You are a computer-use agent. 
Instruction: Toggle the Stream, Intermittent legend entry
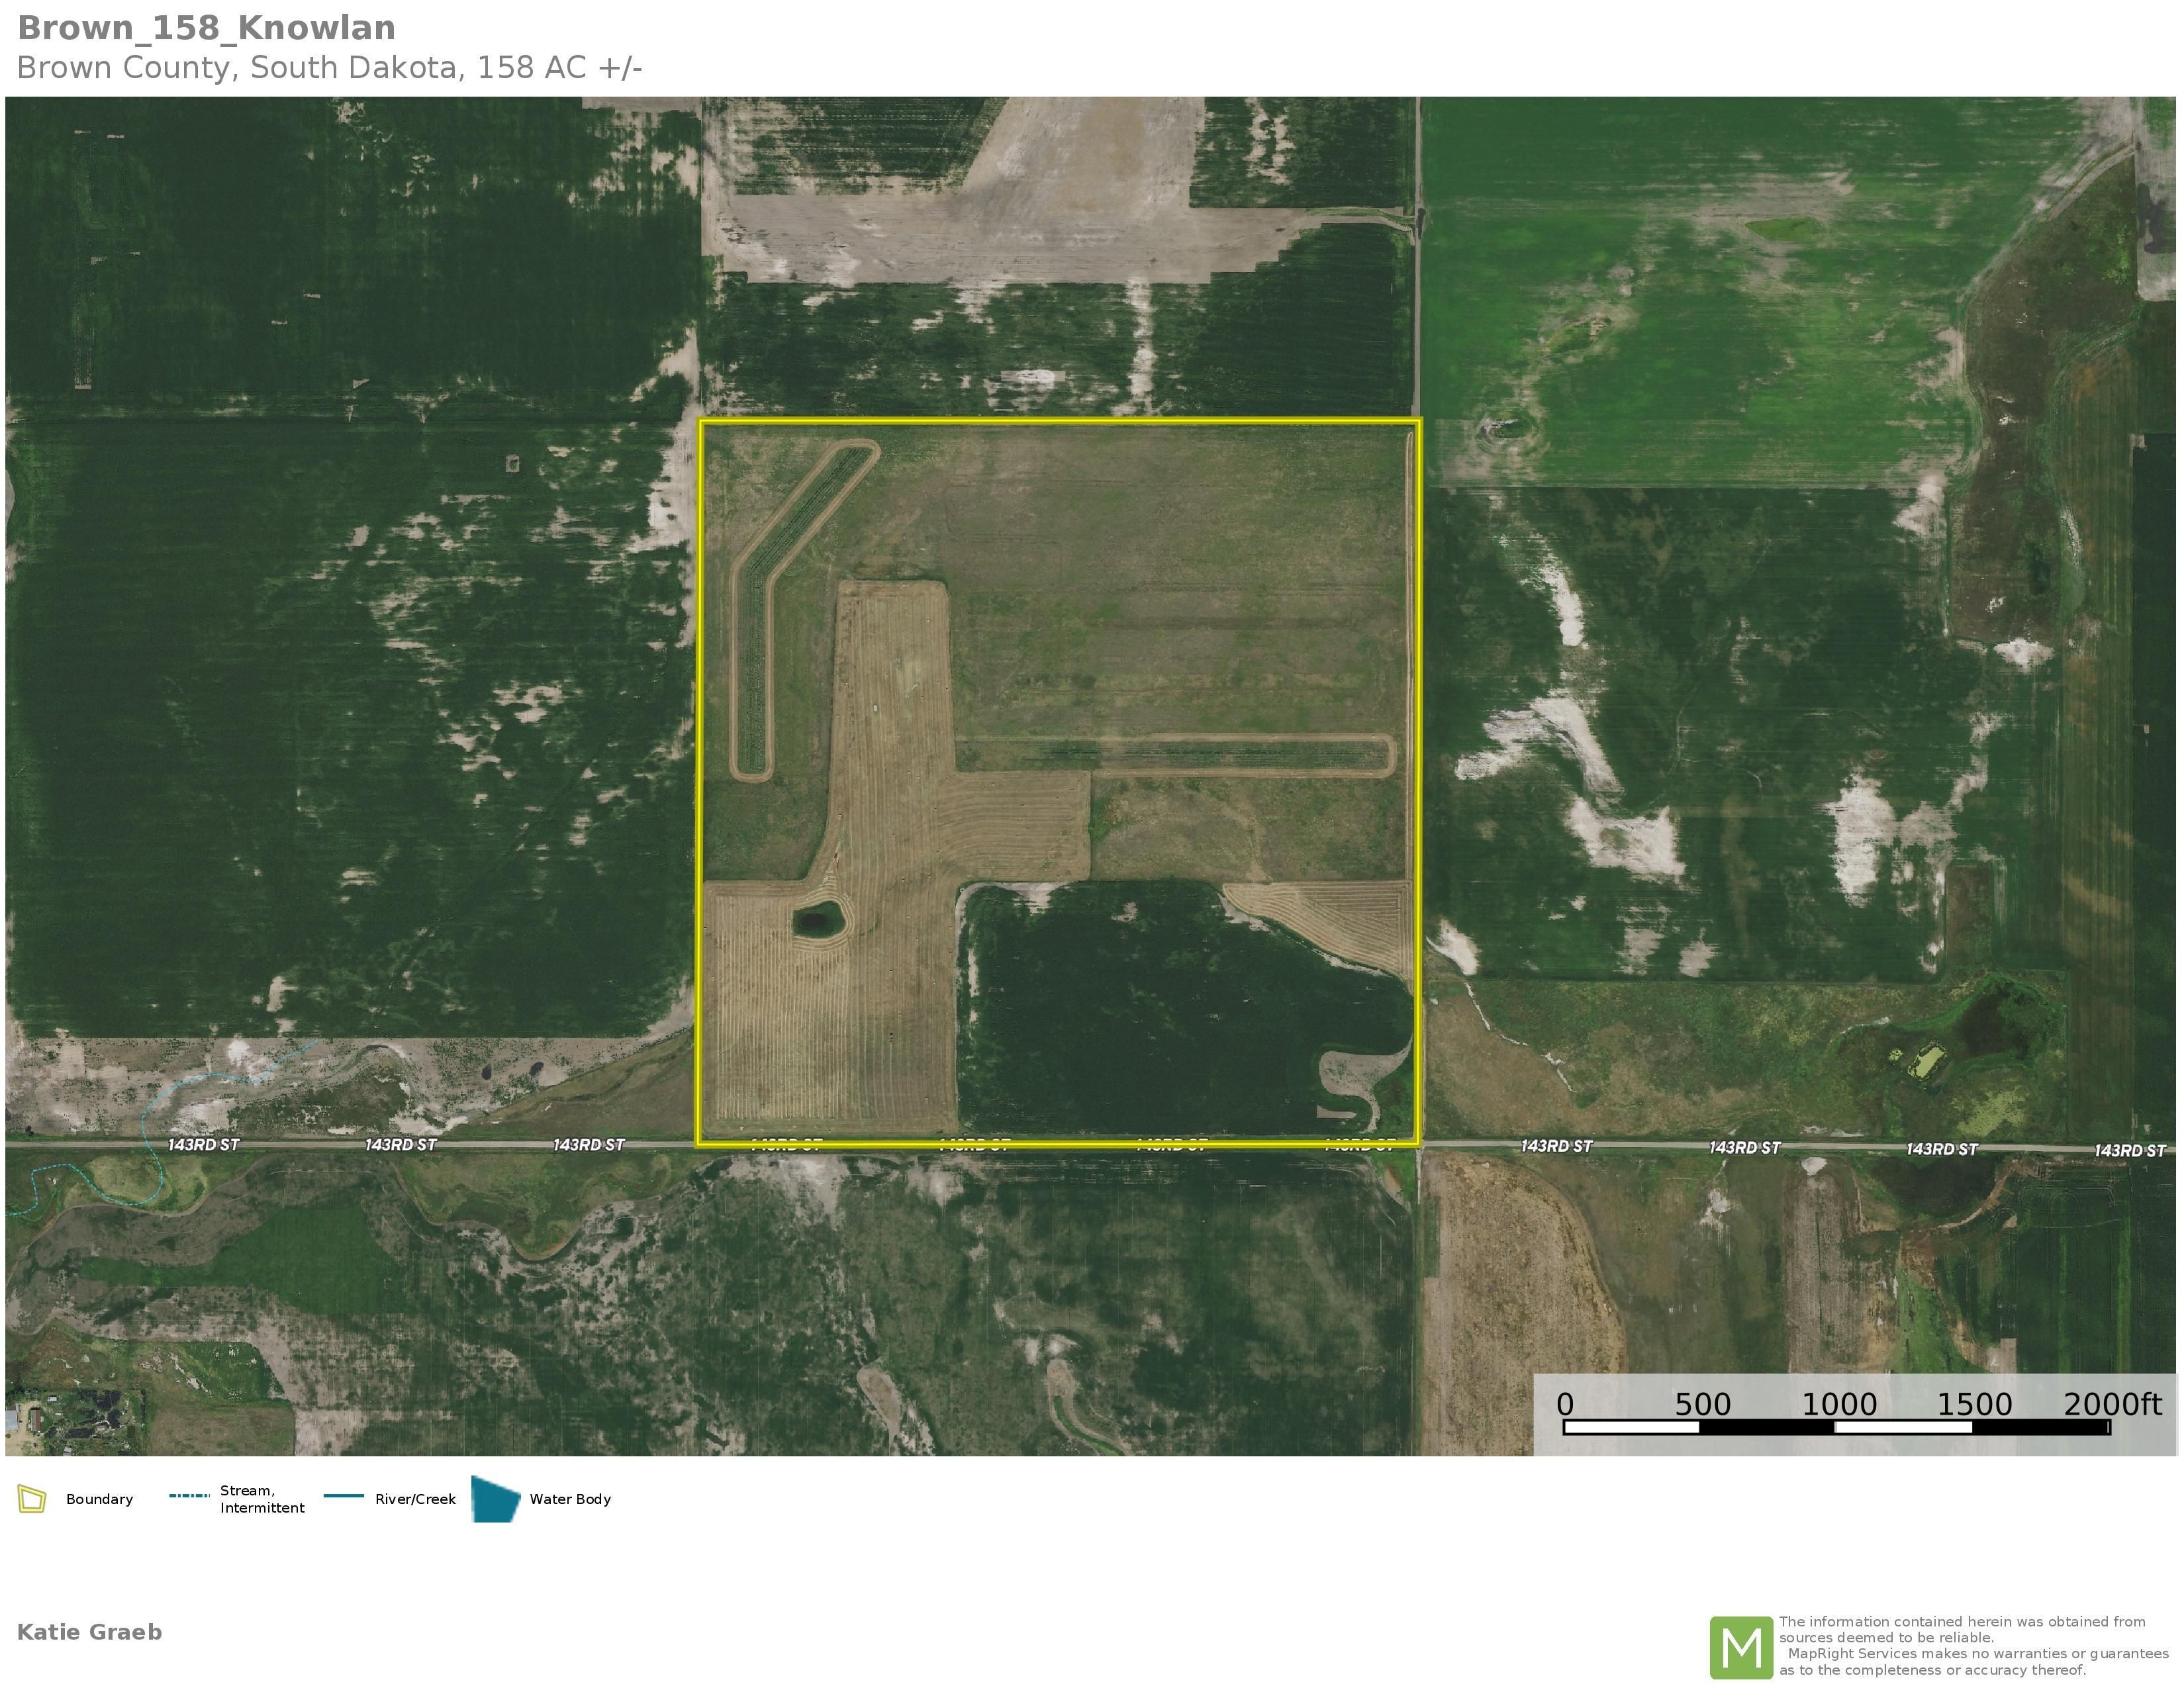[262, 1500]
